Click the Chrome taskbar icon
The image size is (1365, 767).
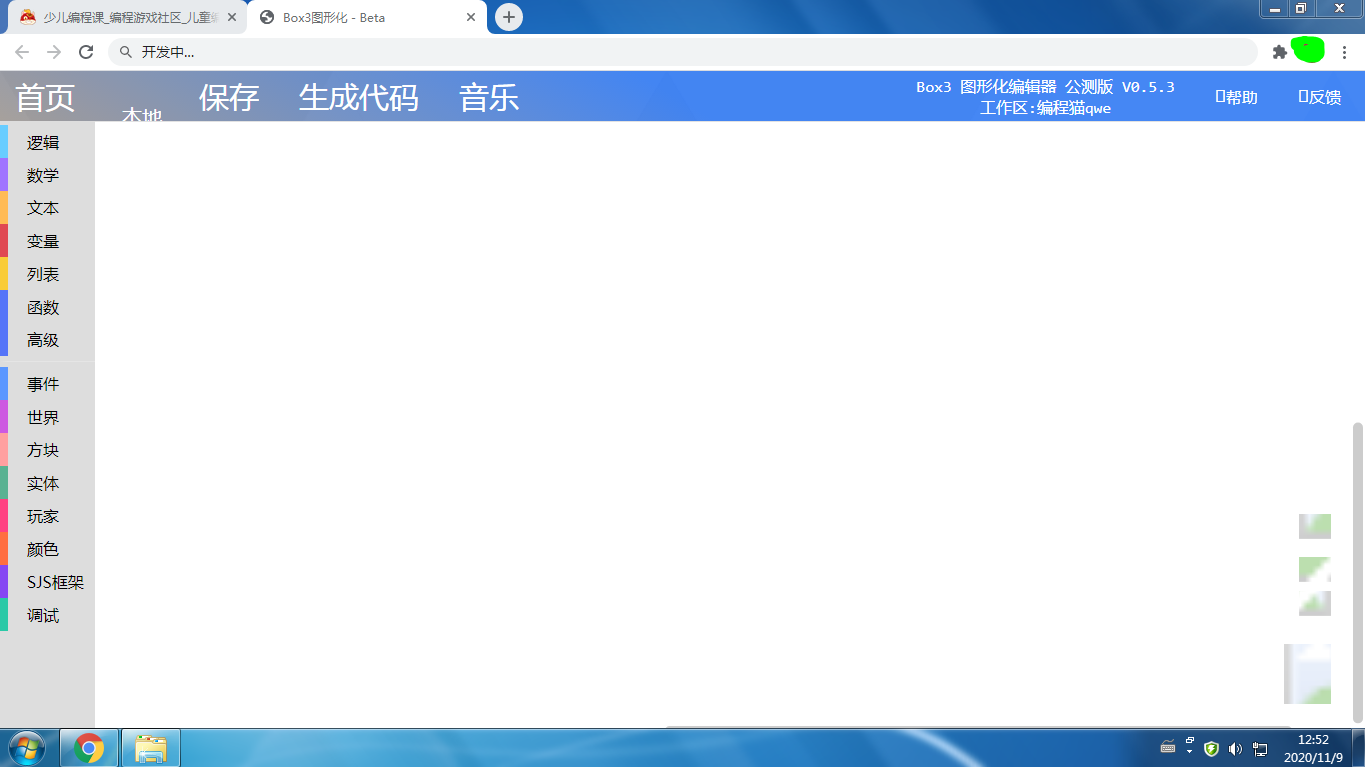[x=89, y=748]
